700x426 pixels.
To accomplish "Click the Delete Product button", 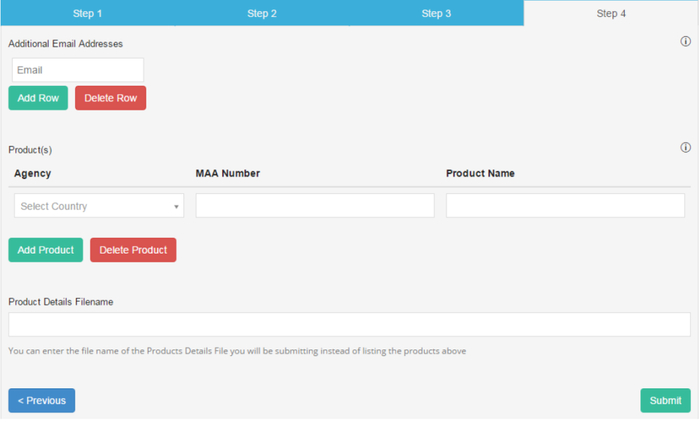I will pyautogui.click(x=133, y=250).
